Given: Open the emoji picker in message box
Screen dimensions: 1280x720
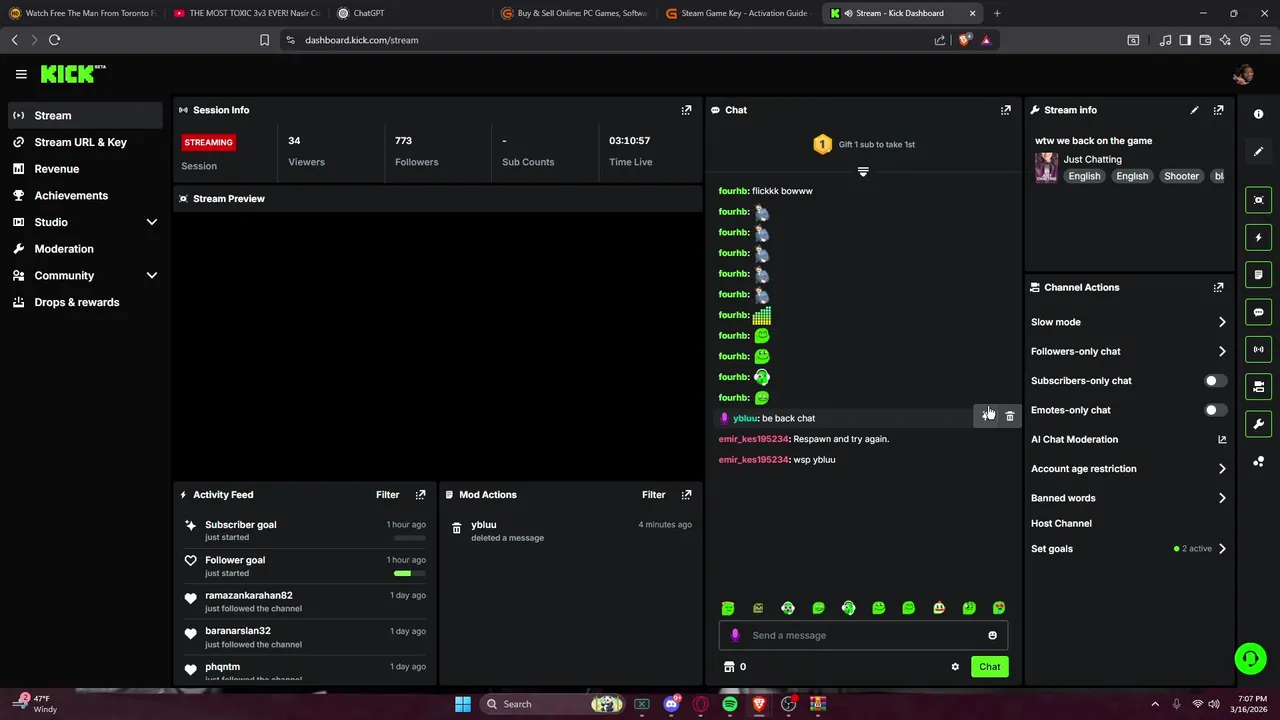Looking at the screenshot, I should (992, 635).
